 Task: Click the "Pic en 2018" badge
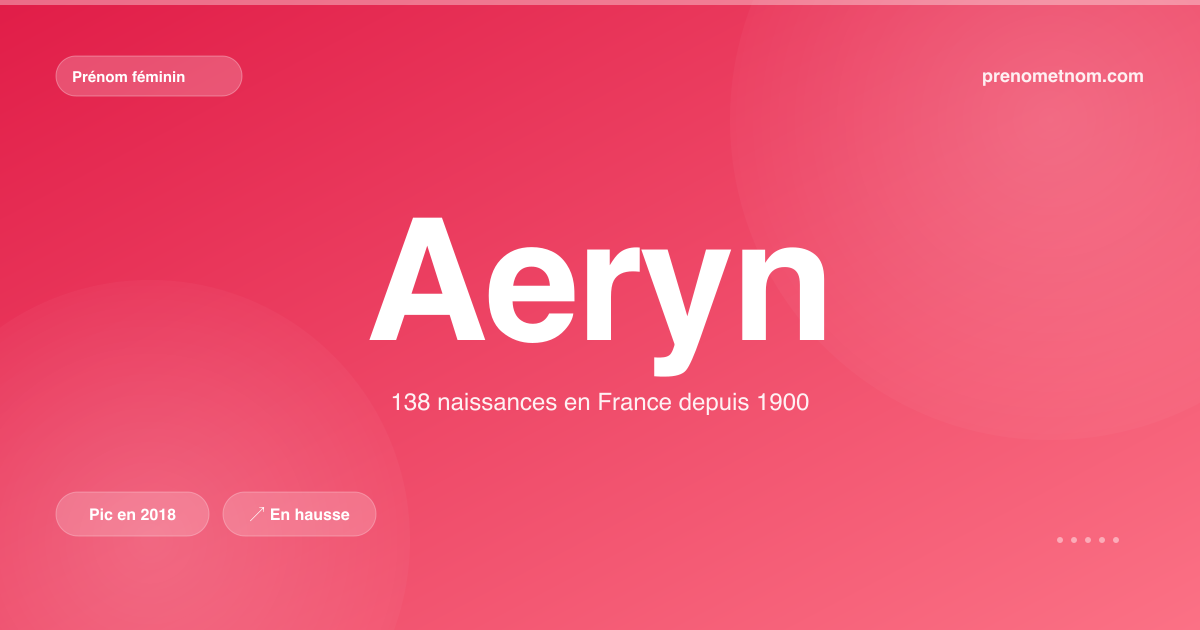[x=132, y=514]
